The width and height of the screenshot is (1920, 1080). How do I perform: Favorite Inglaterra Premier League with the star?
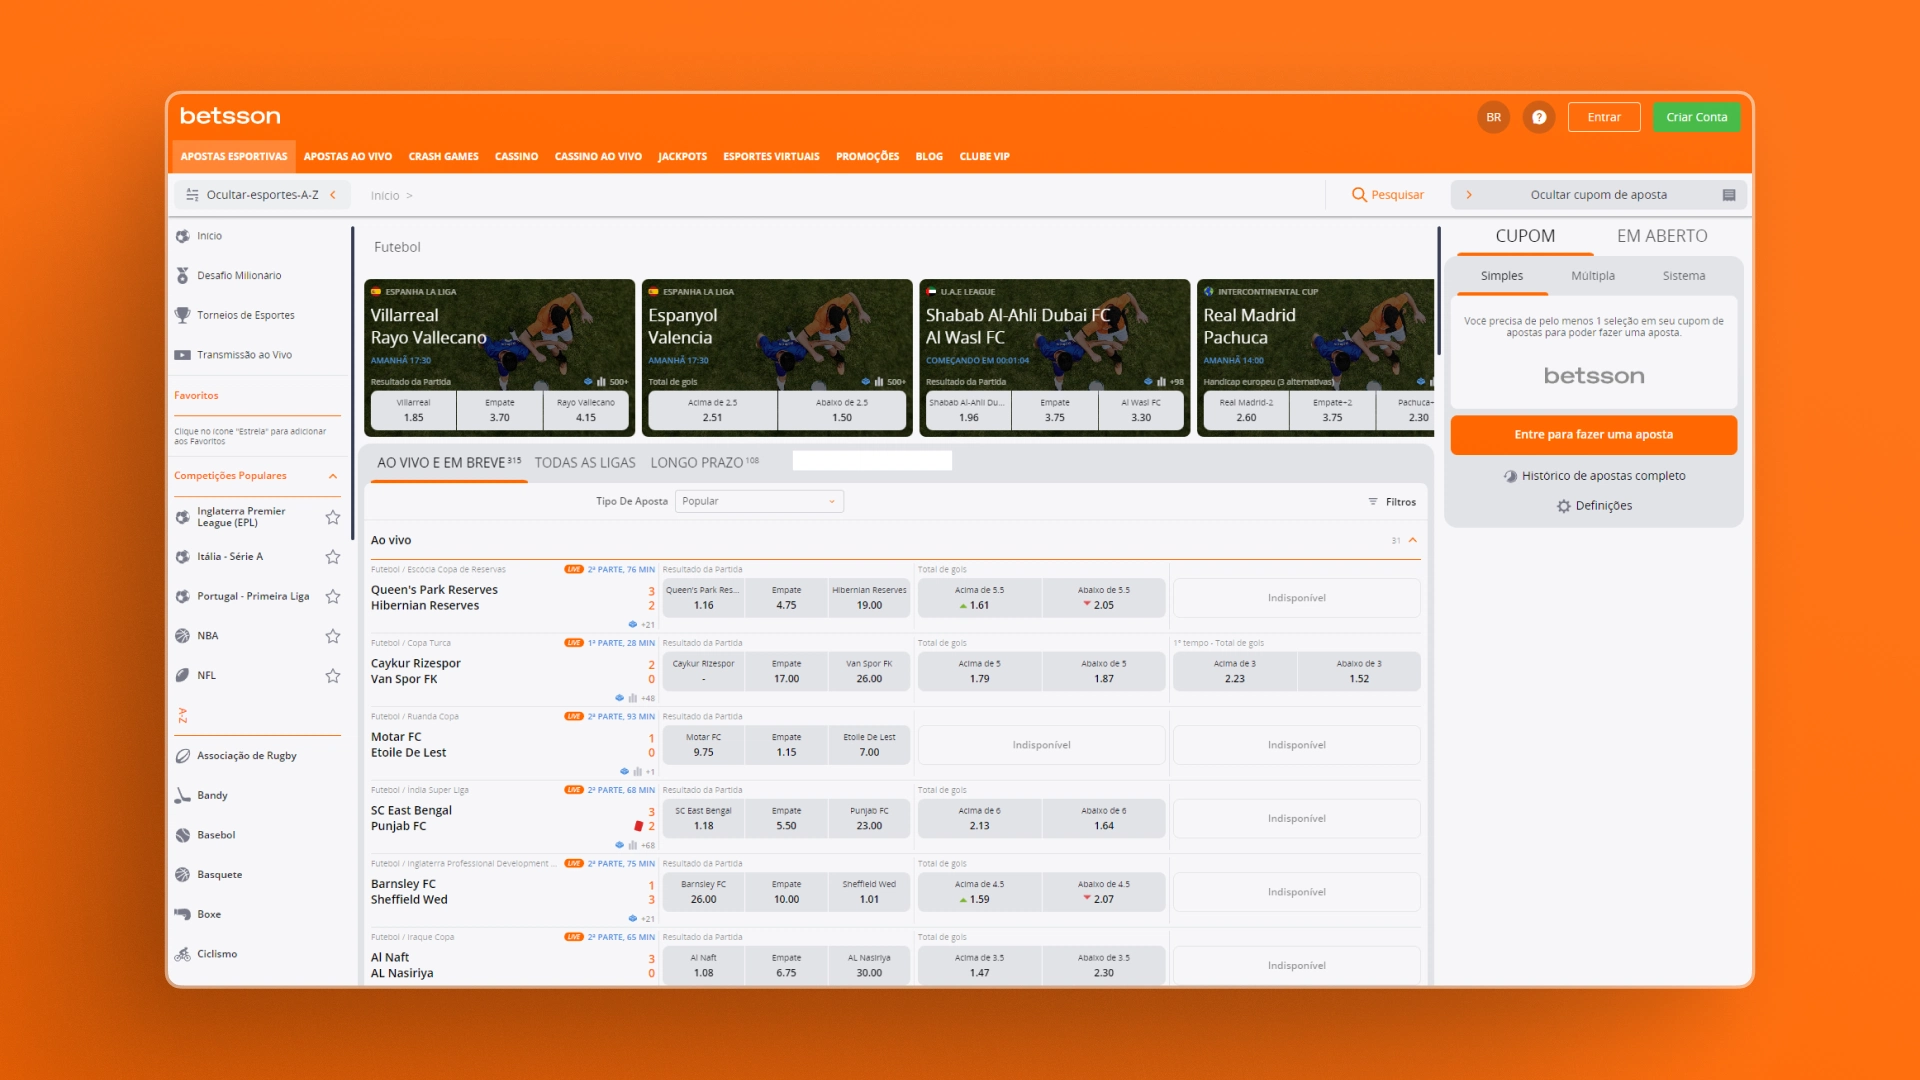[x=333, y=517]
